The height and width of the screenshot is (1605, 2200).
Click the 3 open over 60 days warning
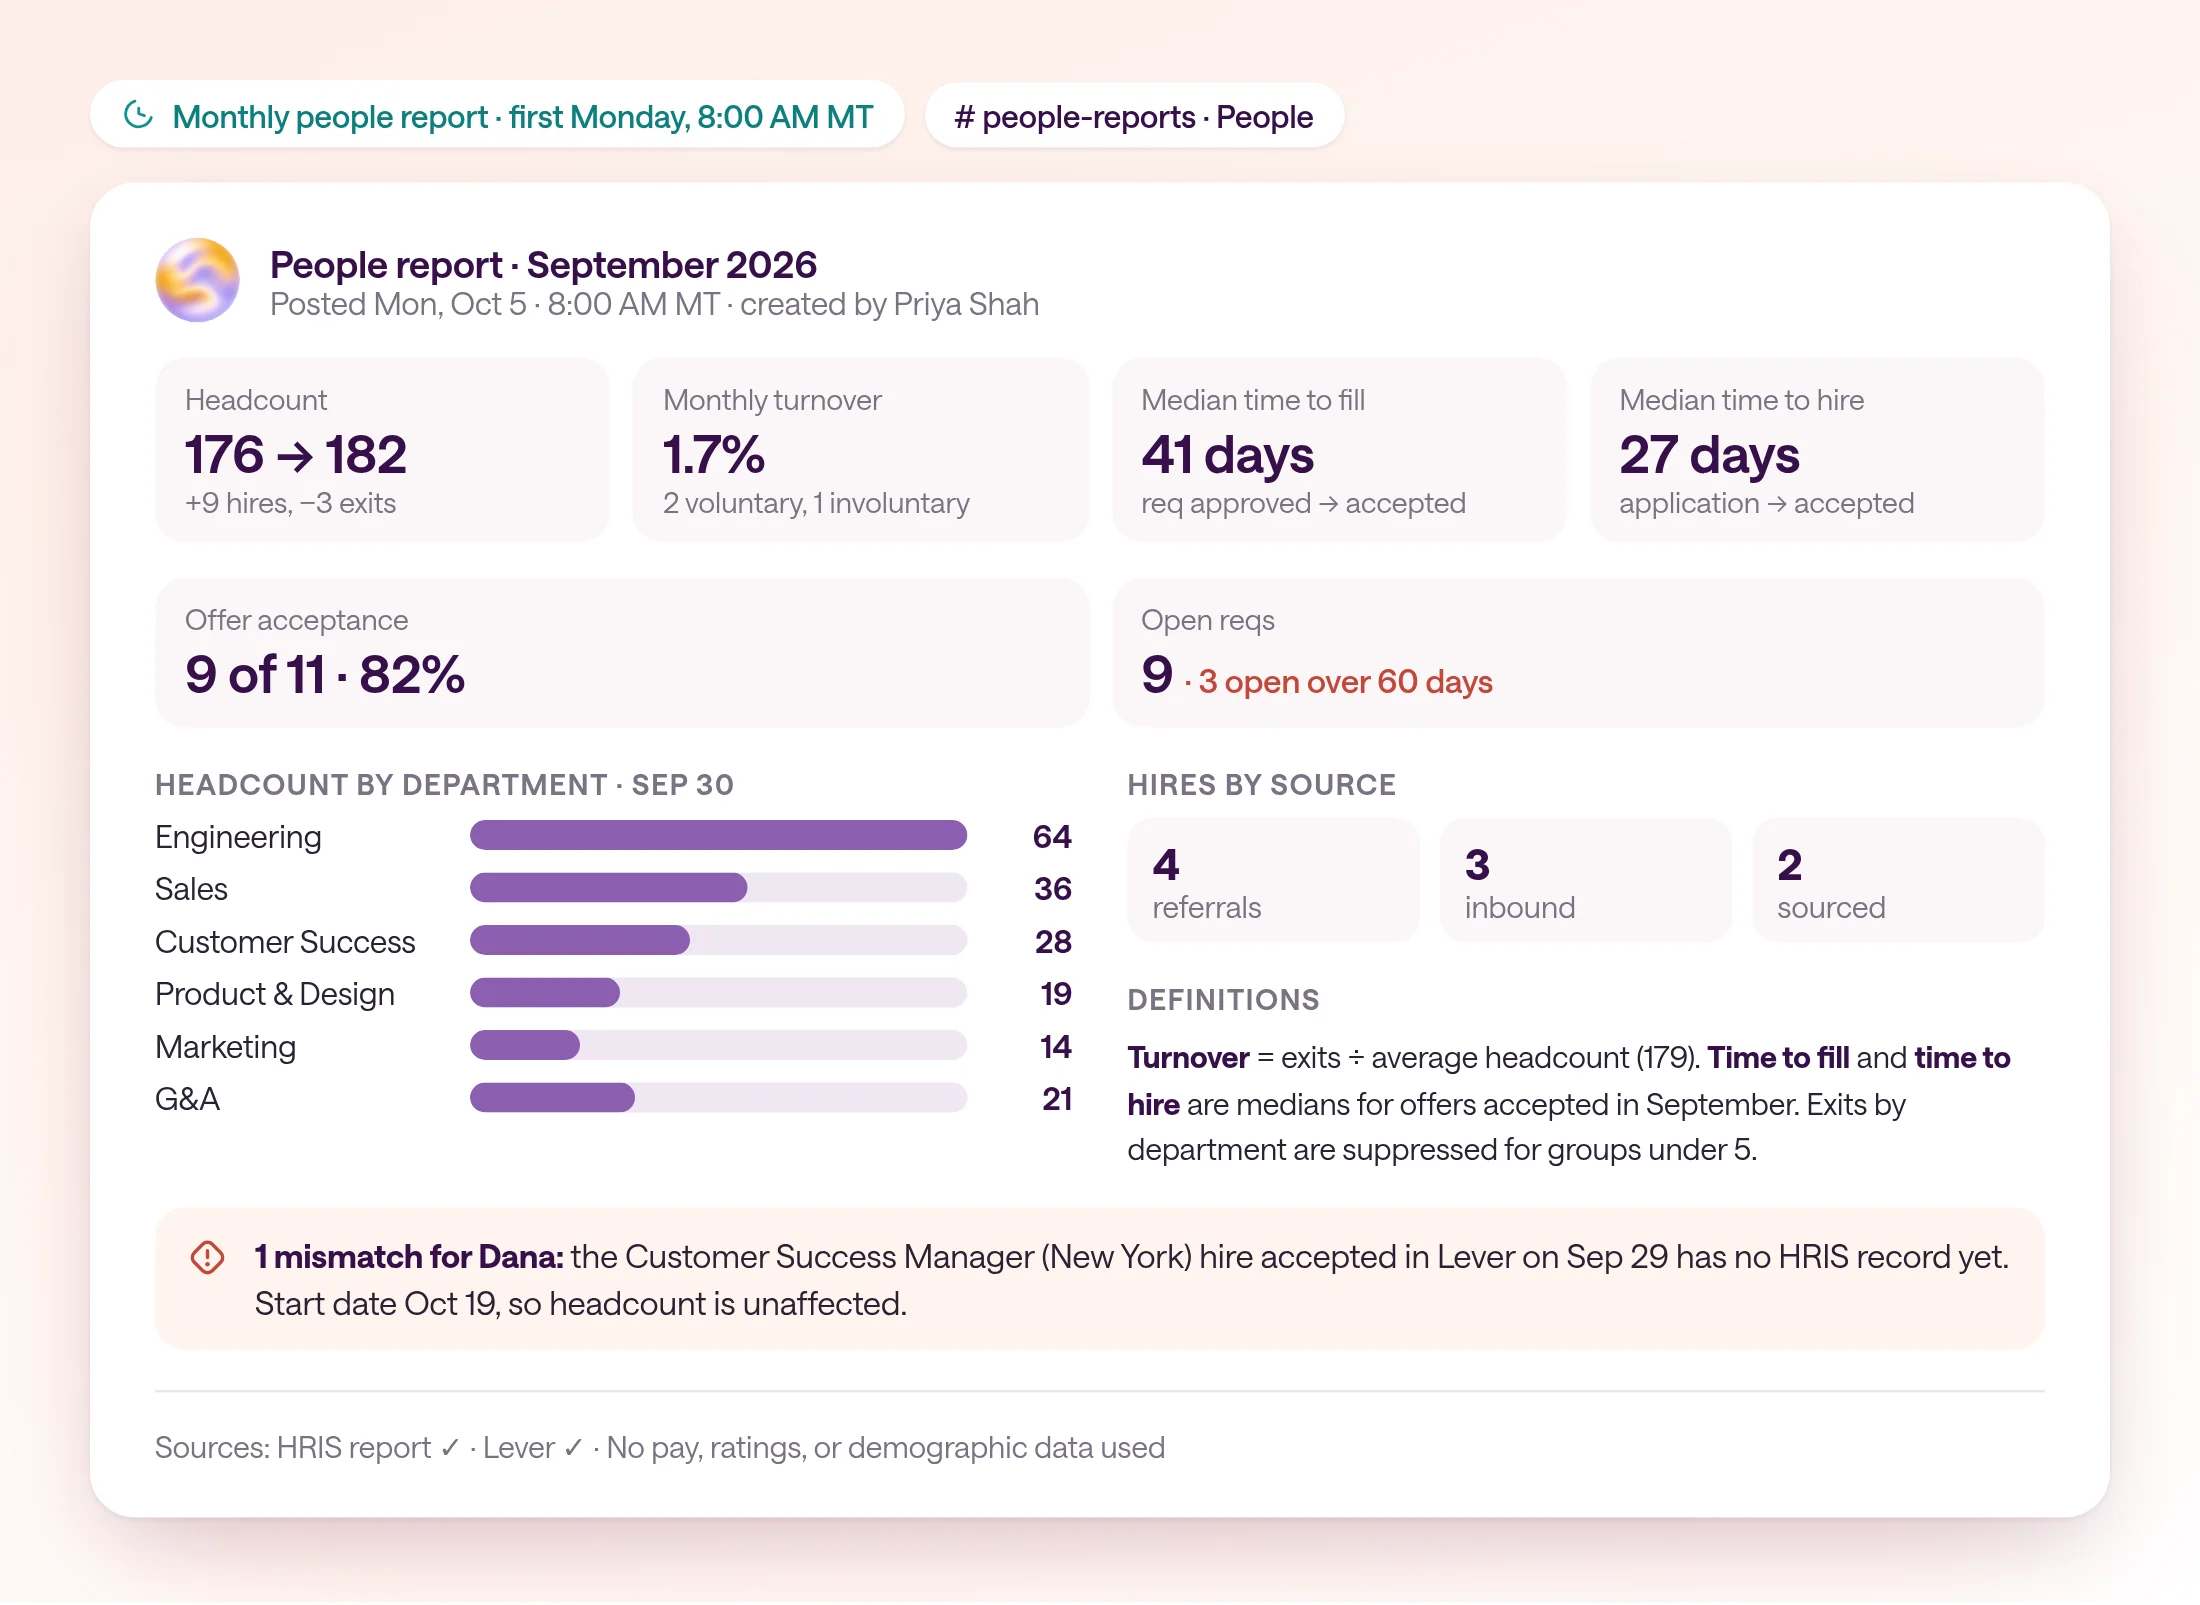pyautogui.click(x=1345, y=682)
